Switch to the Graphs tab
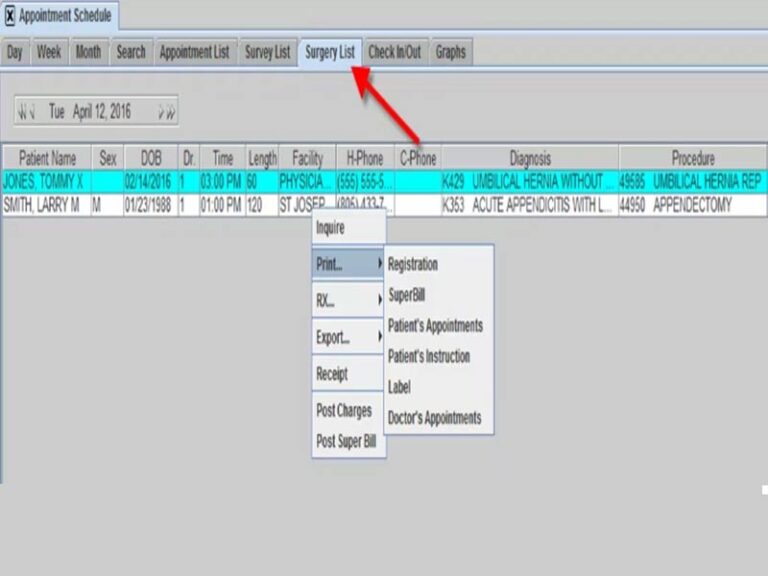This screenshot has height=576, width=768. point(451,52)
